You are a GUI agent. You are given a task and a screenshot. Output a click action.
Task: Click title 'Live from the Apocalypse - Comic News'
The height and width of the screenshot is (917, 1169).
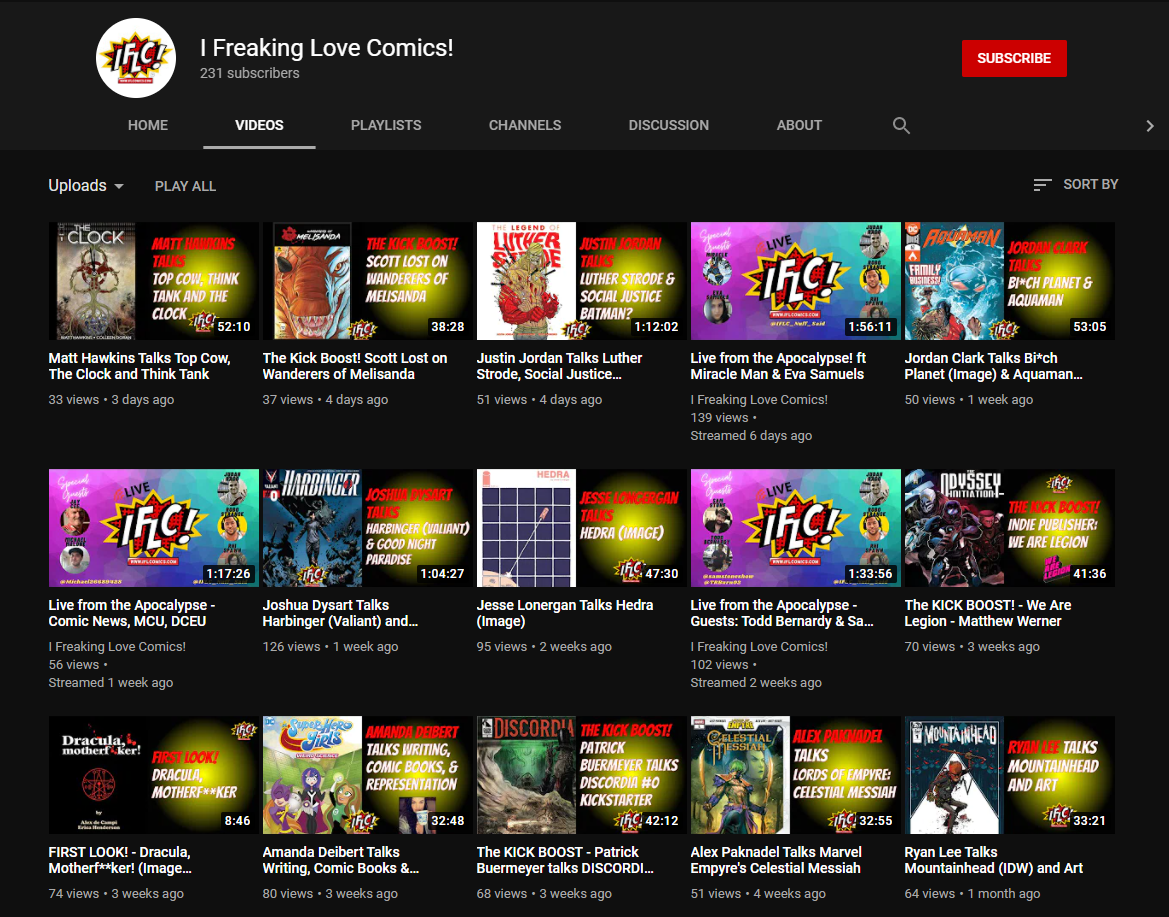tap(132, 613)
